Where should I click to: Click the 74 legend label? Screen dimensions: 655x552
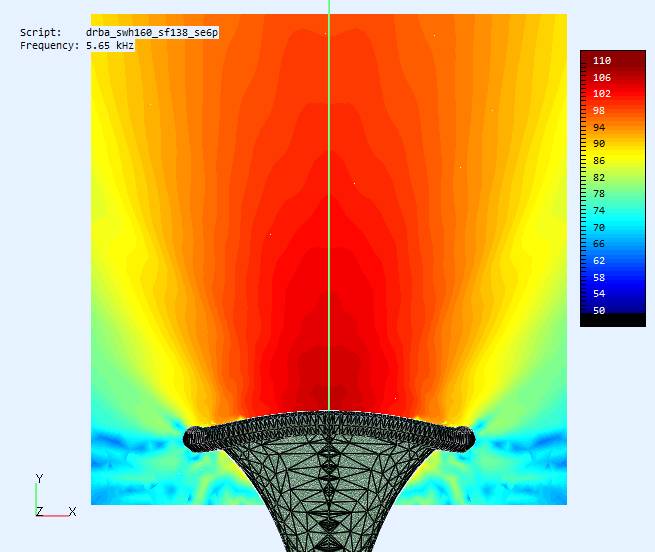pos(599,210)
